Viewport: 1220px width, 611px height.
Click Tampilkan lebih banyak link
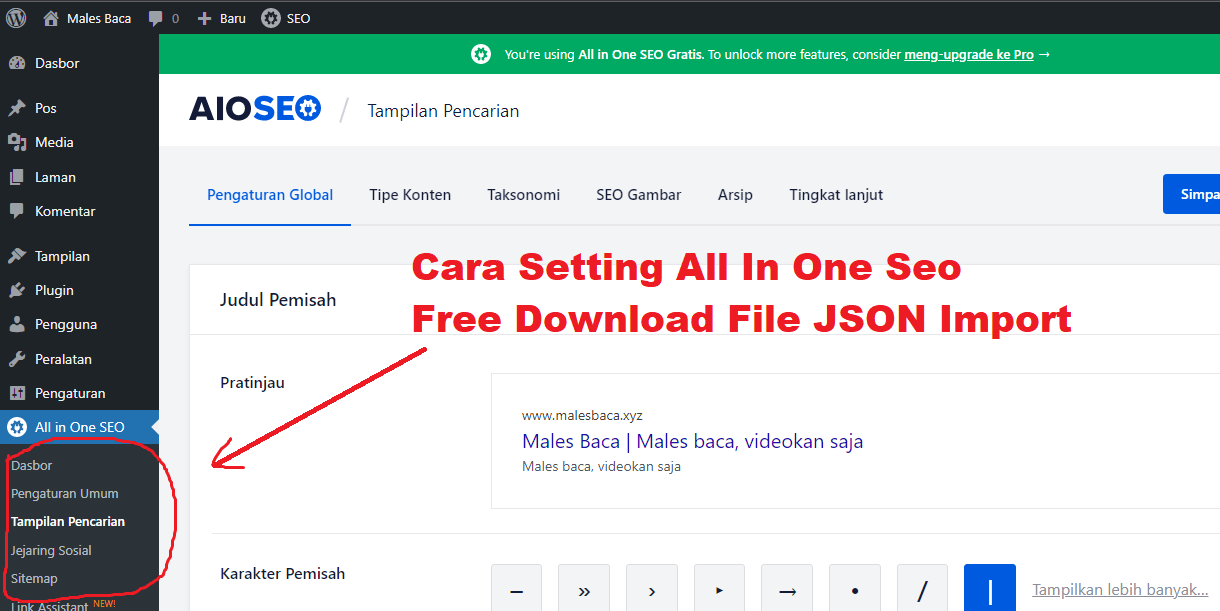[1120, 590]
